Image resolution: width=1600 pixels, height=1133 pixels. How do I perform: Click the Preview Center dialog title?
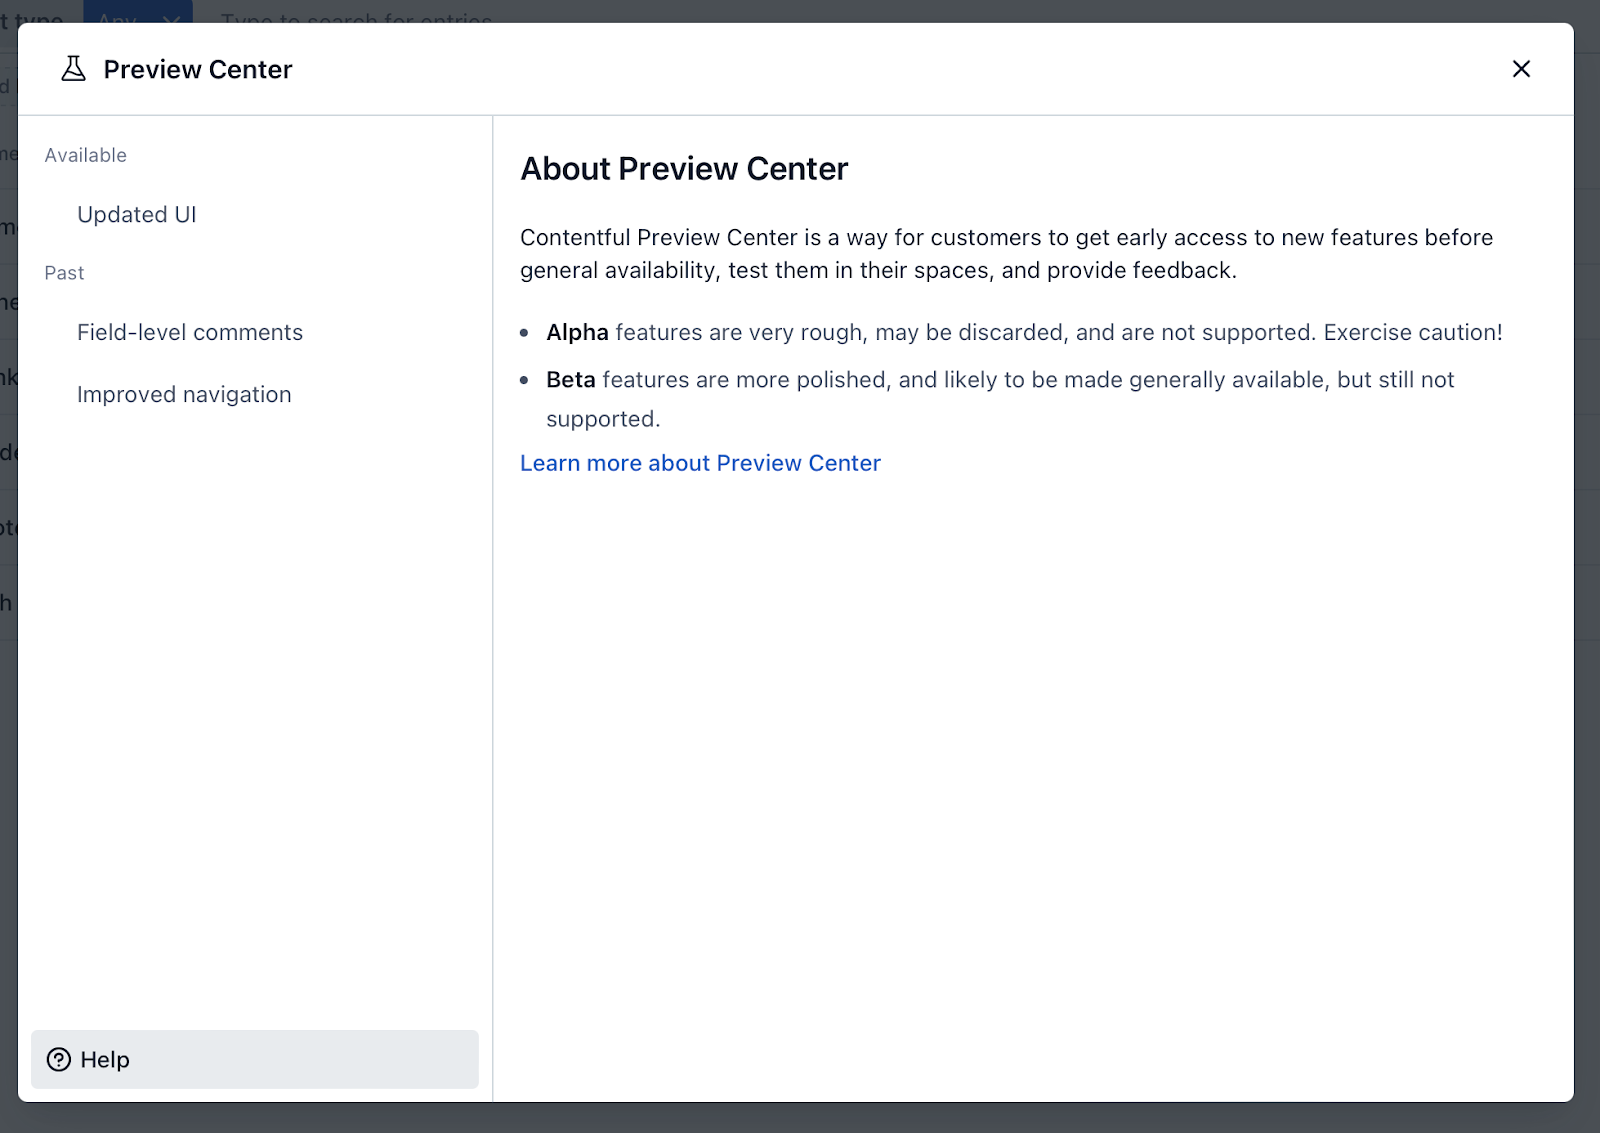click(198, 69)
